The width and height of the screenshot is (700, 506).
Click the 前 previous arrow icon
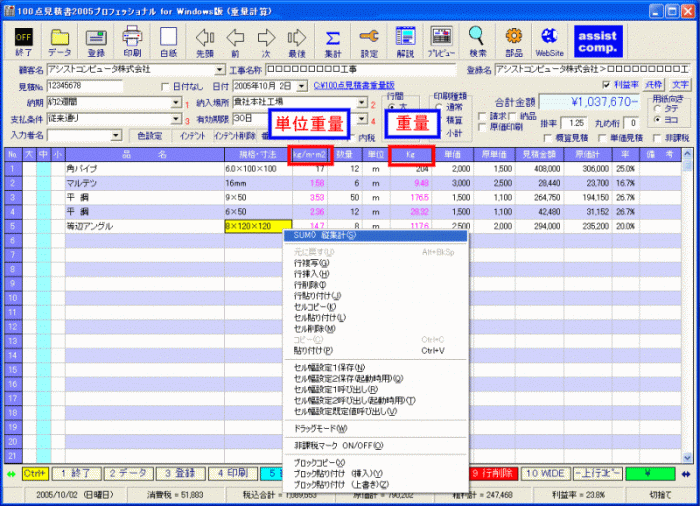[235, 42]
